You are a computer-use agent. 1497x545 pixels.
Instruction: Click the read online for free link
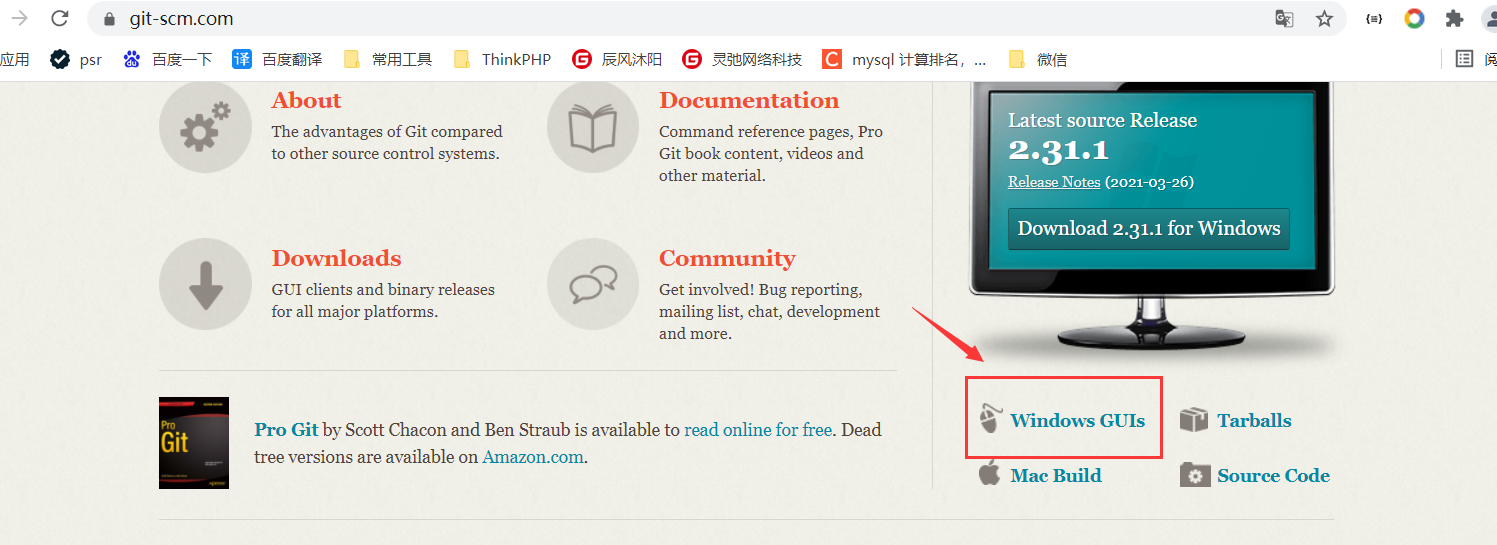pos(758,430)
